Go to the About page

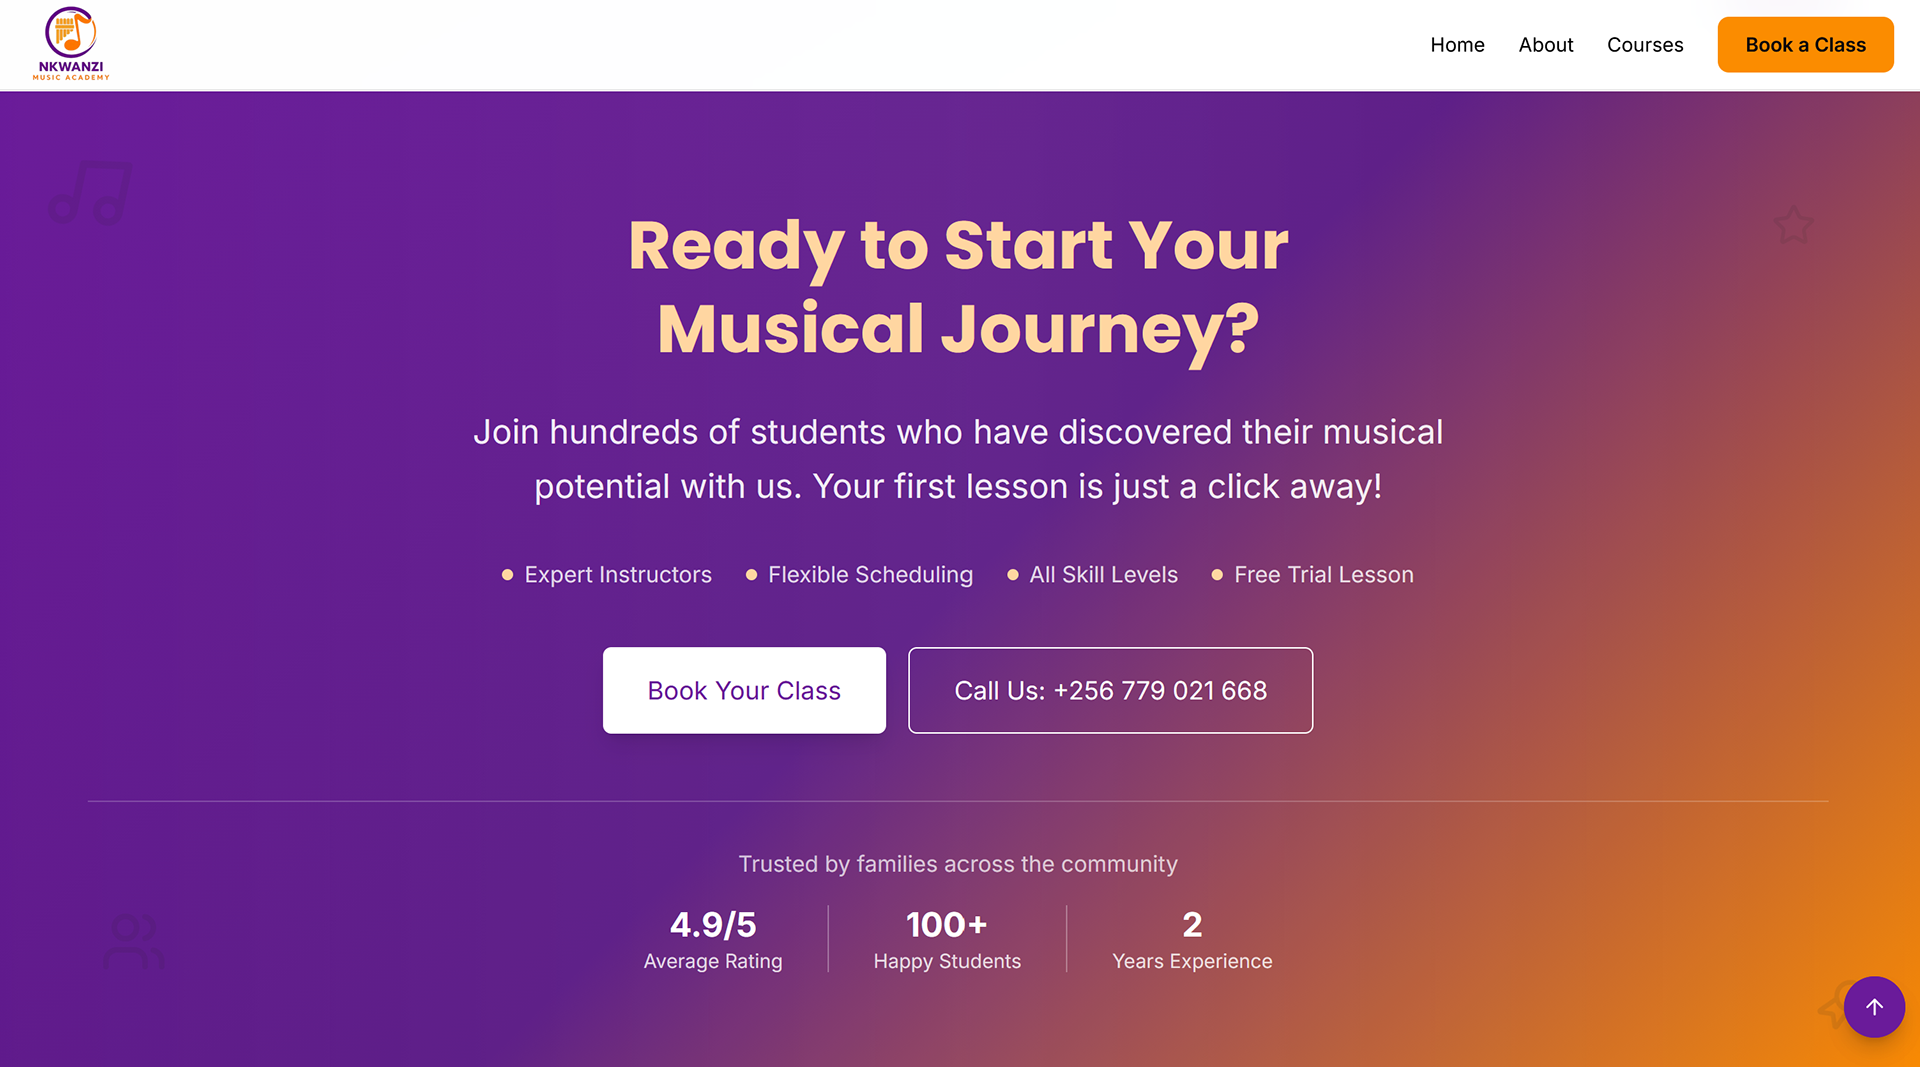(x=1545, y=45)
